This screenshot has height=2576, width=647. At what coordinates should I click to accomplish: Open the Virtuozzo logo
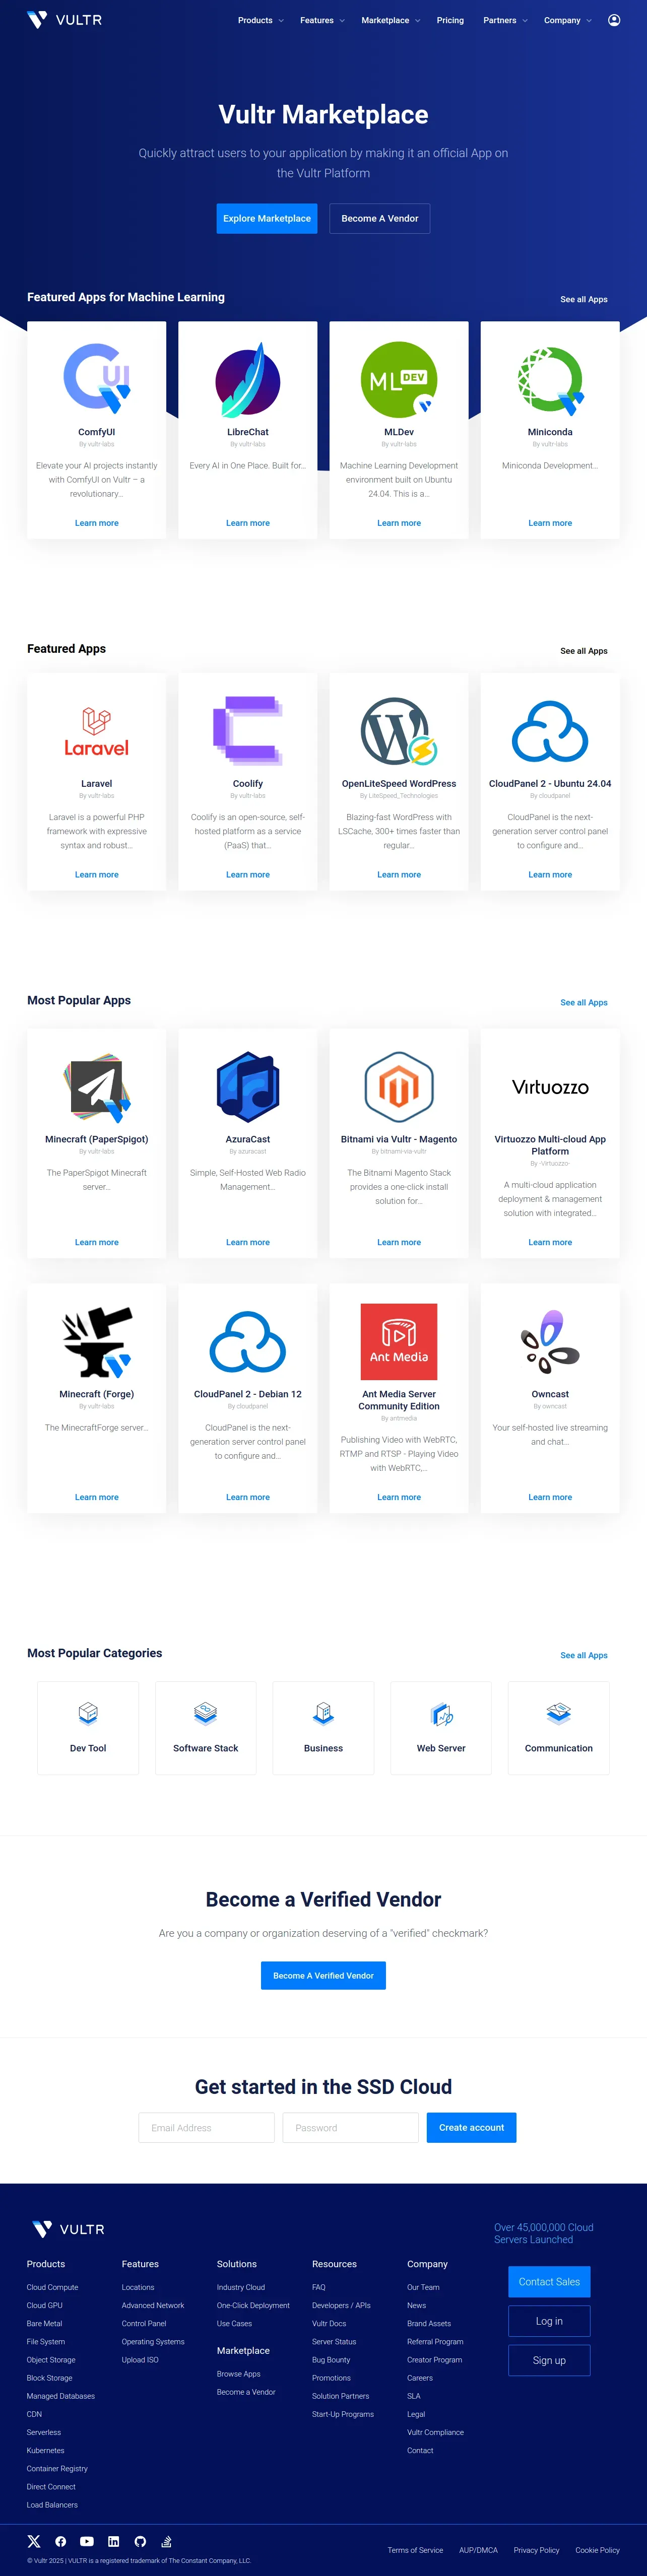pyautogui.click(x=550, y=1087)
